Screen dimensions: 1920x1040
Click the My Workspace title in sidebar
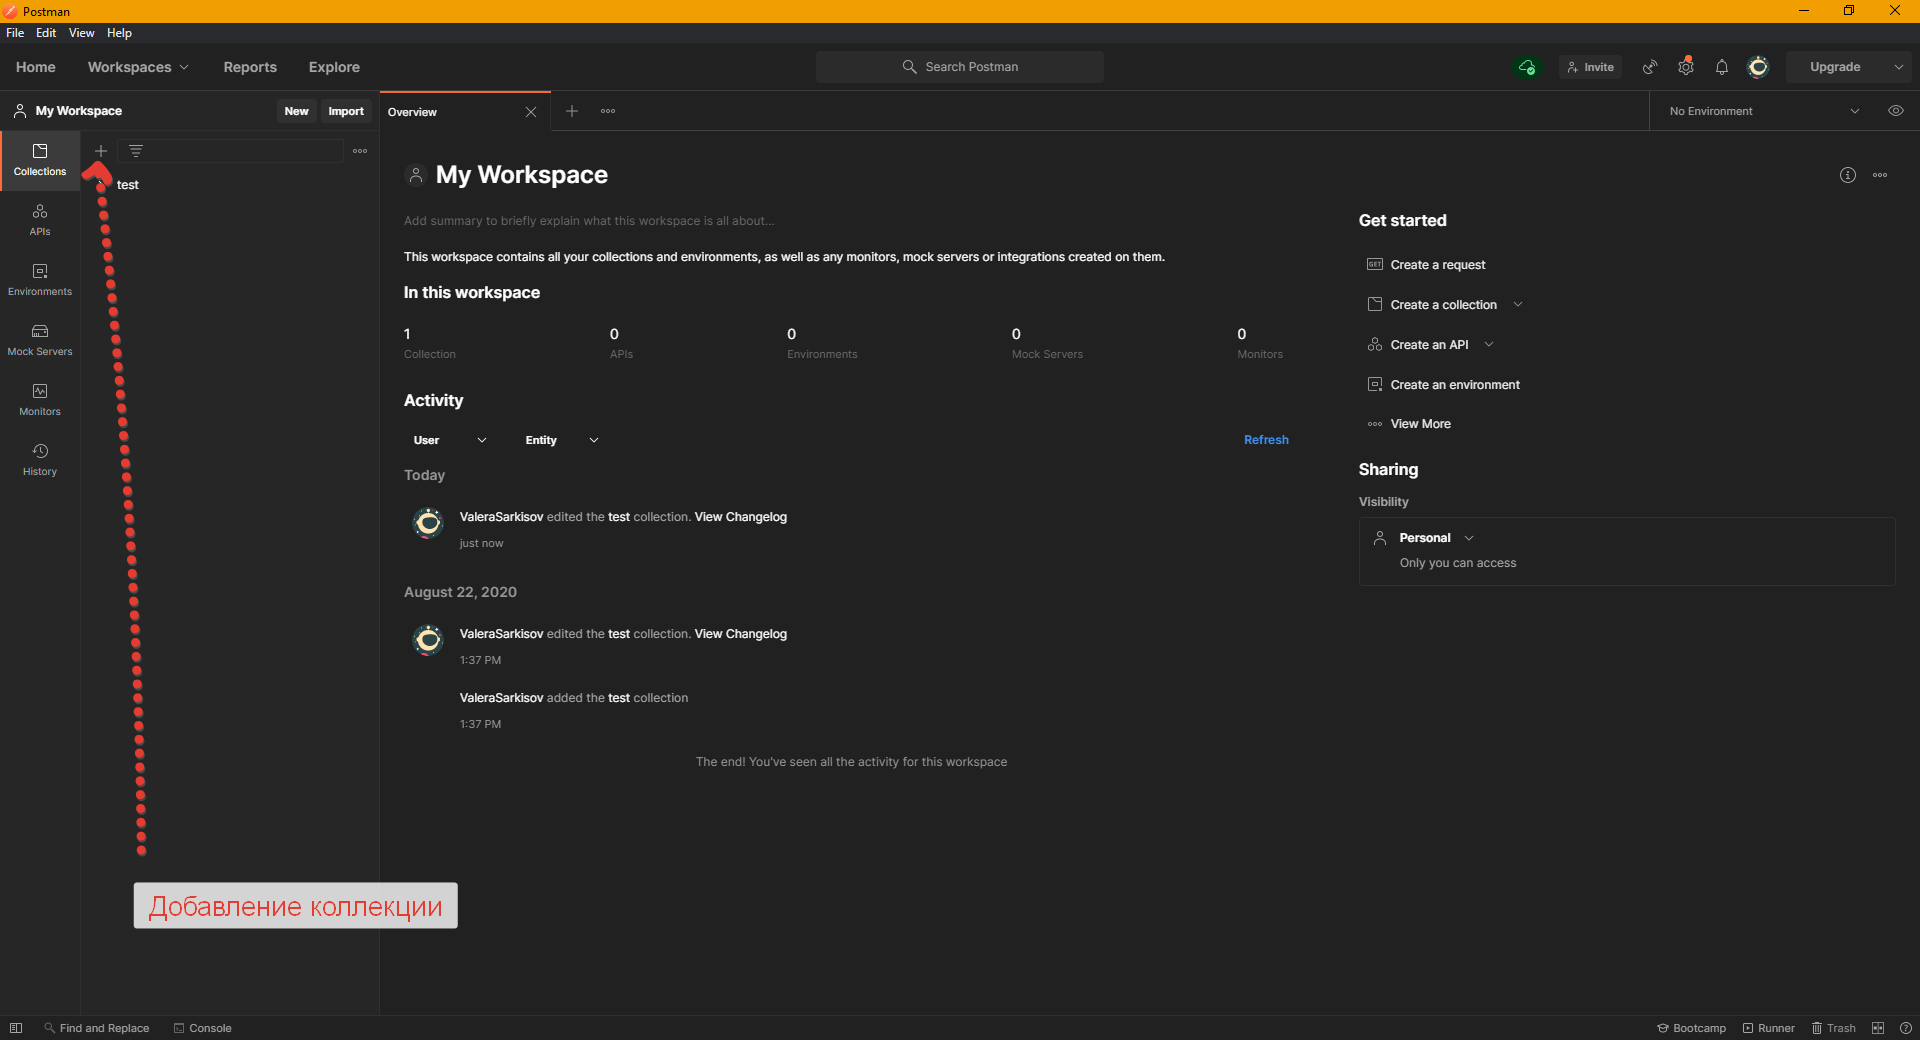pyautogui.click(x=79, y=111)
